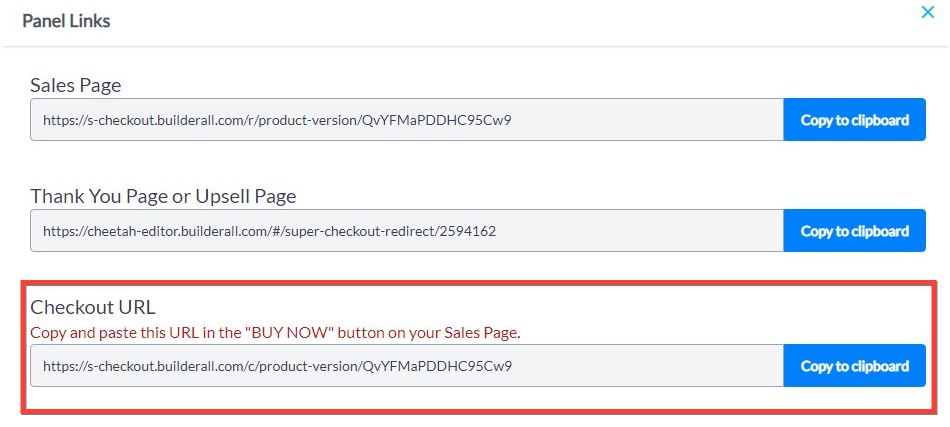Click the 2594162 ID in the redirect URL
The height and width of the screenshot is (427, 950).
tap(470, 231)
